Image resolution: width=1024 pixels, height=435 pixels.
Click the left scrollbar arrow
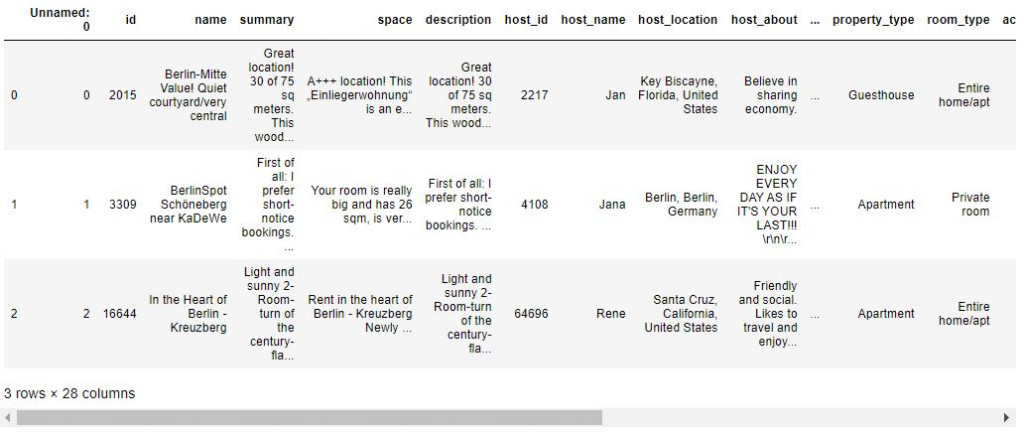(7, 417)
